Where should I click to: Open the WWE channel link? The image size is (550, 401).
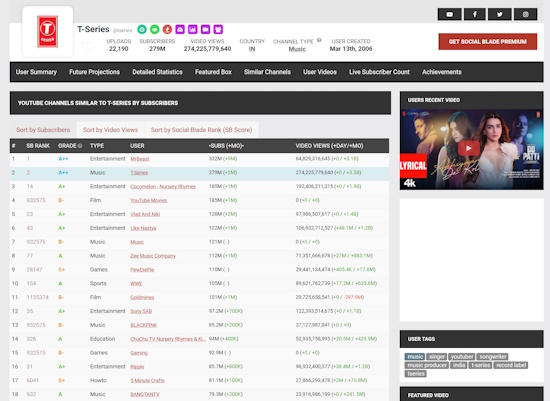coord(136,283)
